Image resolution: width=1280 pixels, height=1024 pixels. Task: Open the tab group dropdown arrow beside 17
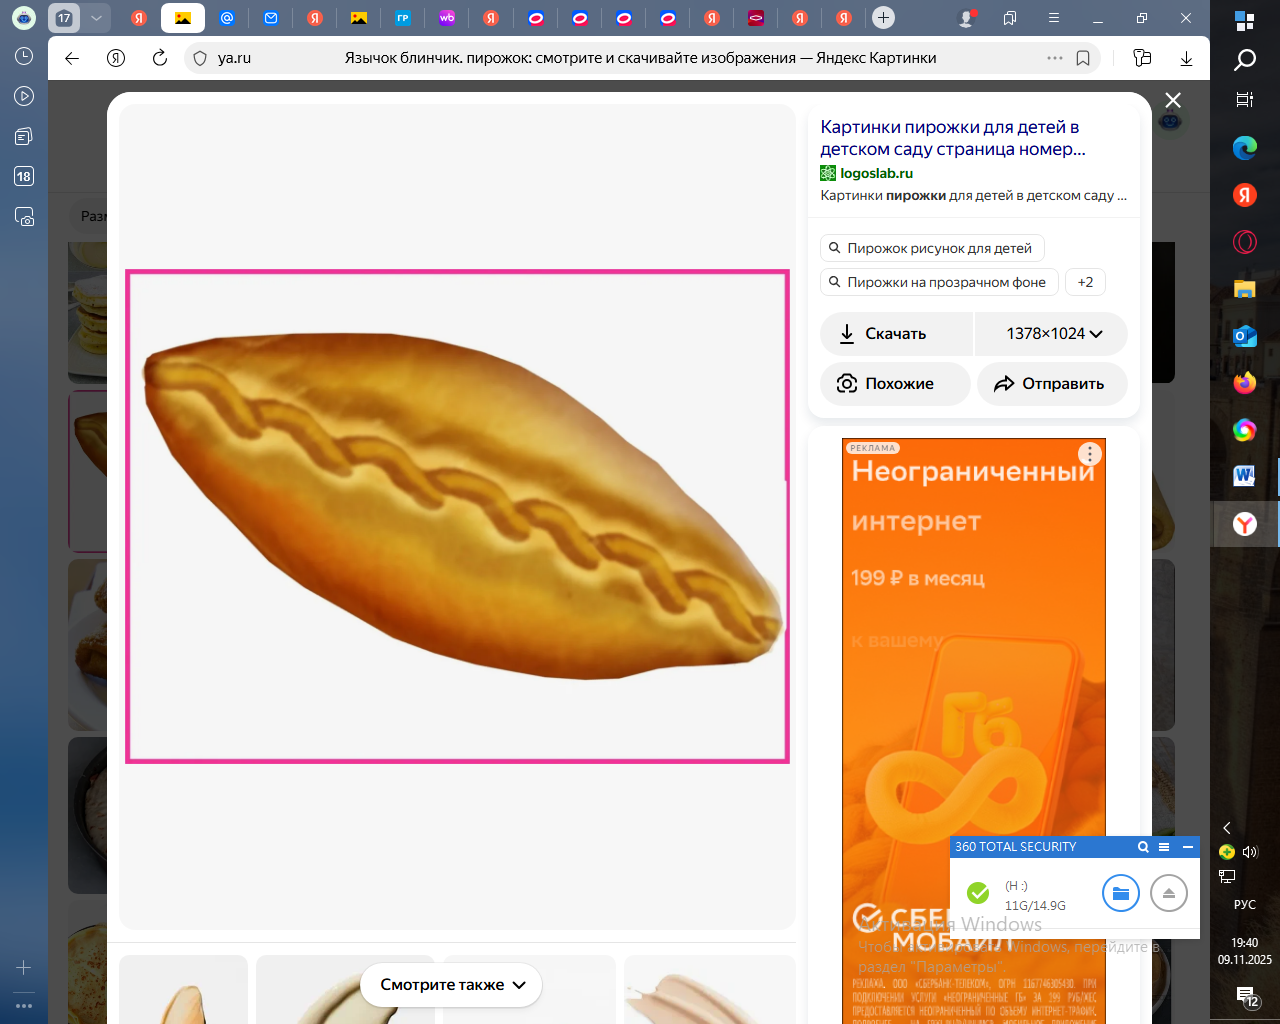coord(96,18)
